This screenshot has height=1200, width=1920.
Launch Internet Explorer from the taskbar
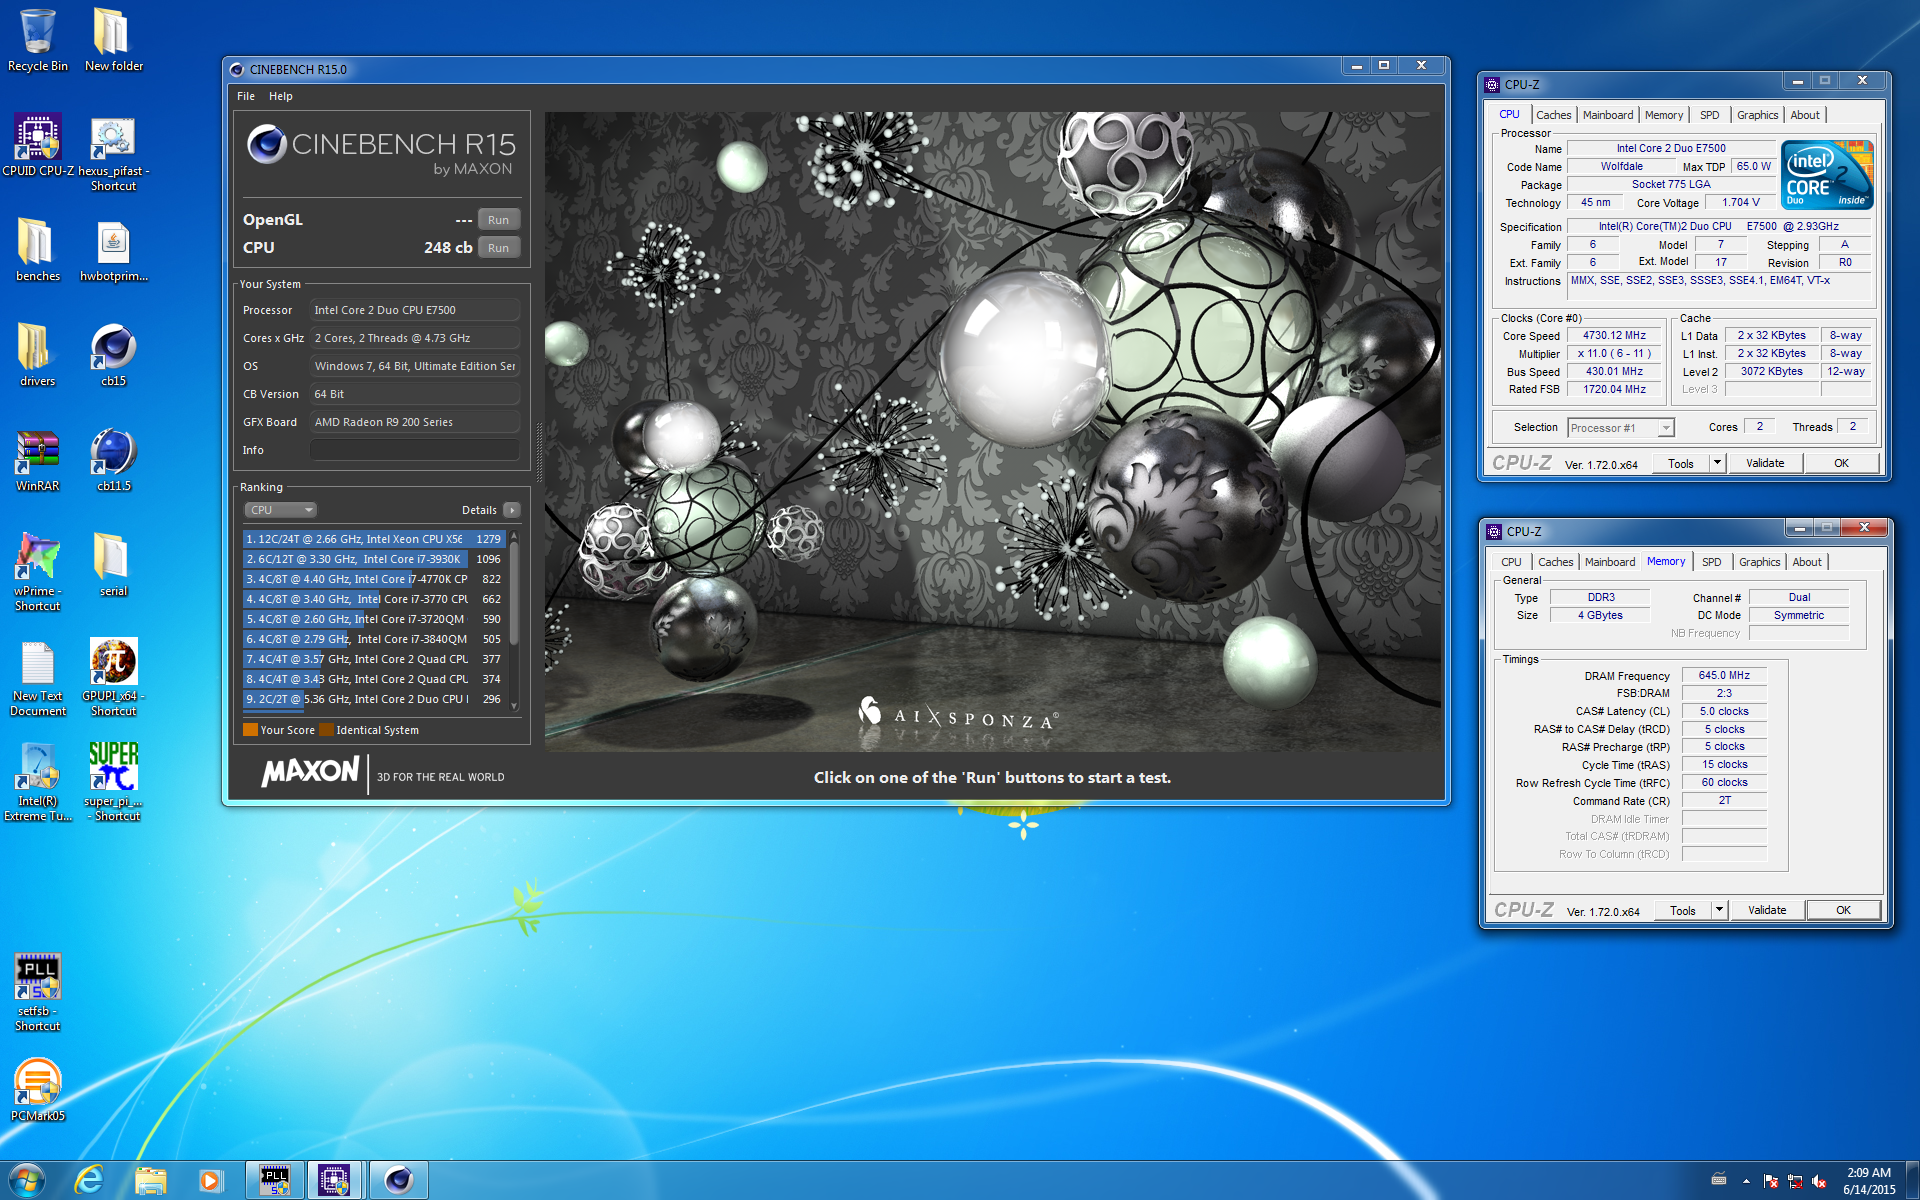[x=89, y=1181]
